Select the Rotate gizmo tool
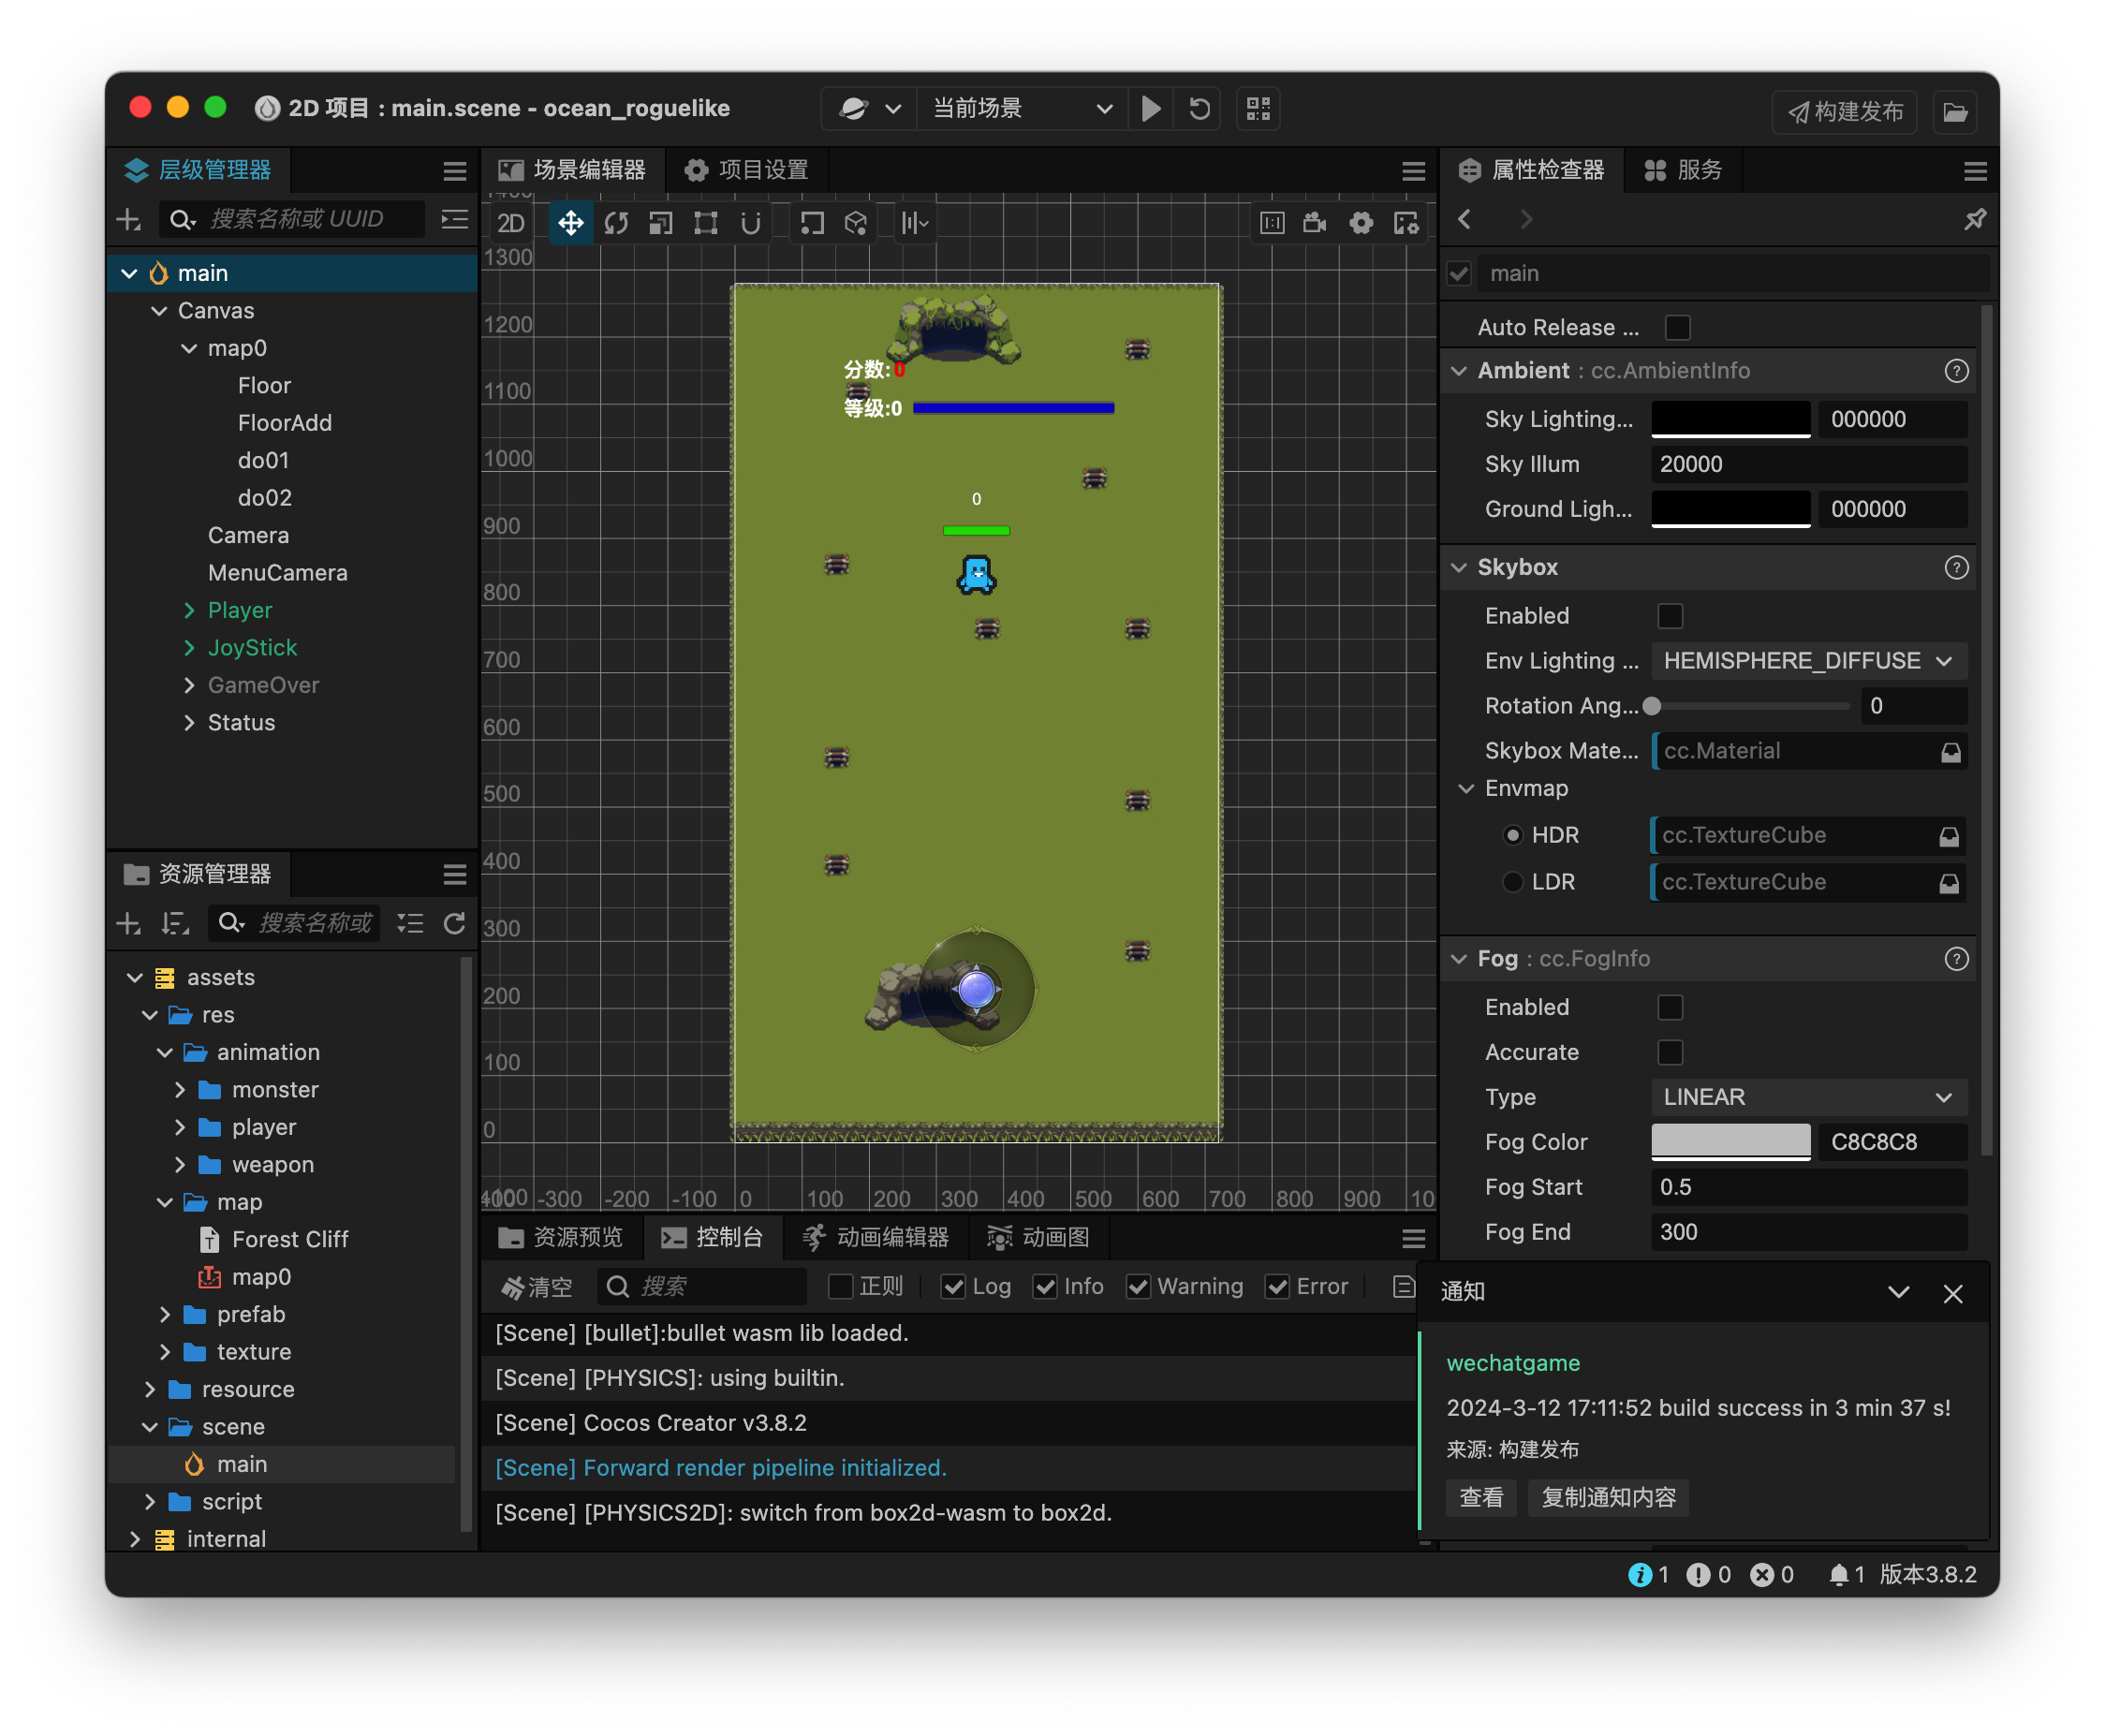The width and height of the screenshot is (2105, 1736). point(616,222)
